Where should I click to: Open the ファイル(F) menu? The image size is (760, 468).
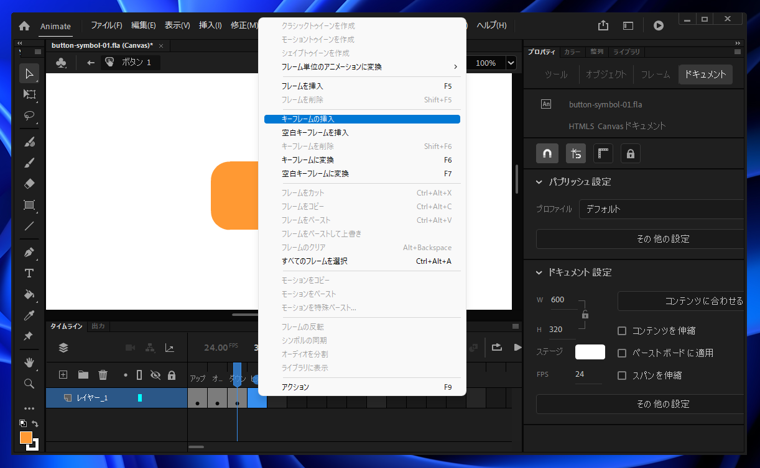[106, 25]
